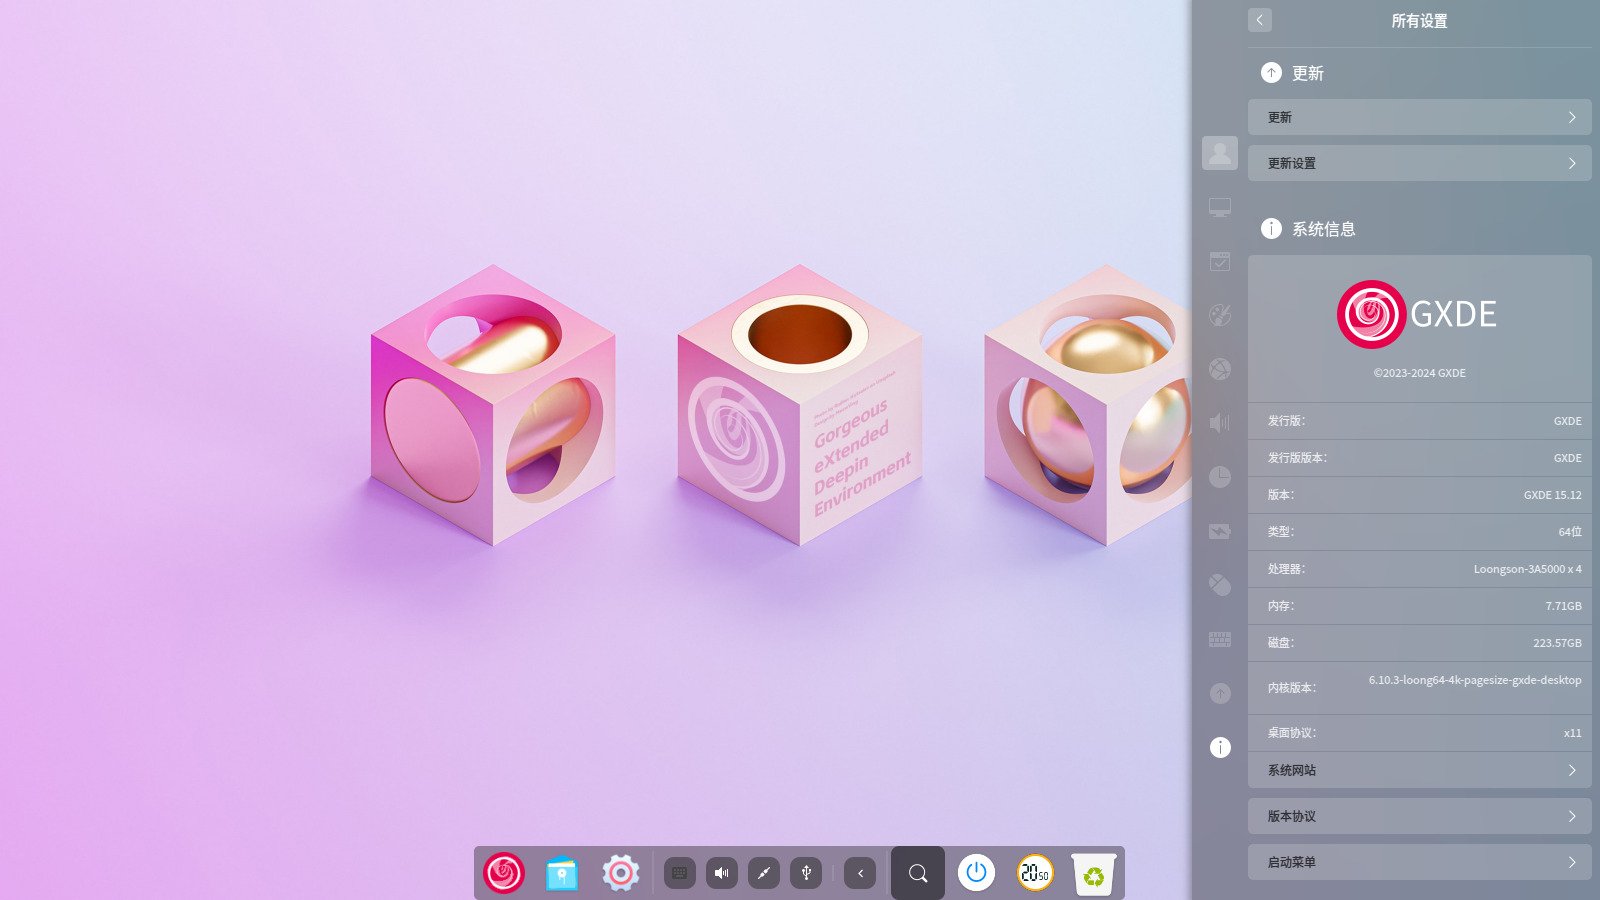Go back using the 所有设置 arrow button

(x=1260, y=20)
